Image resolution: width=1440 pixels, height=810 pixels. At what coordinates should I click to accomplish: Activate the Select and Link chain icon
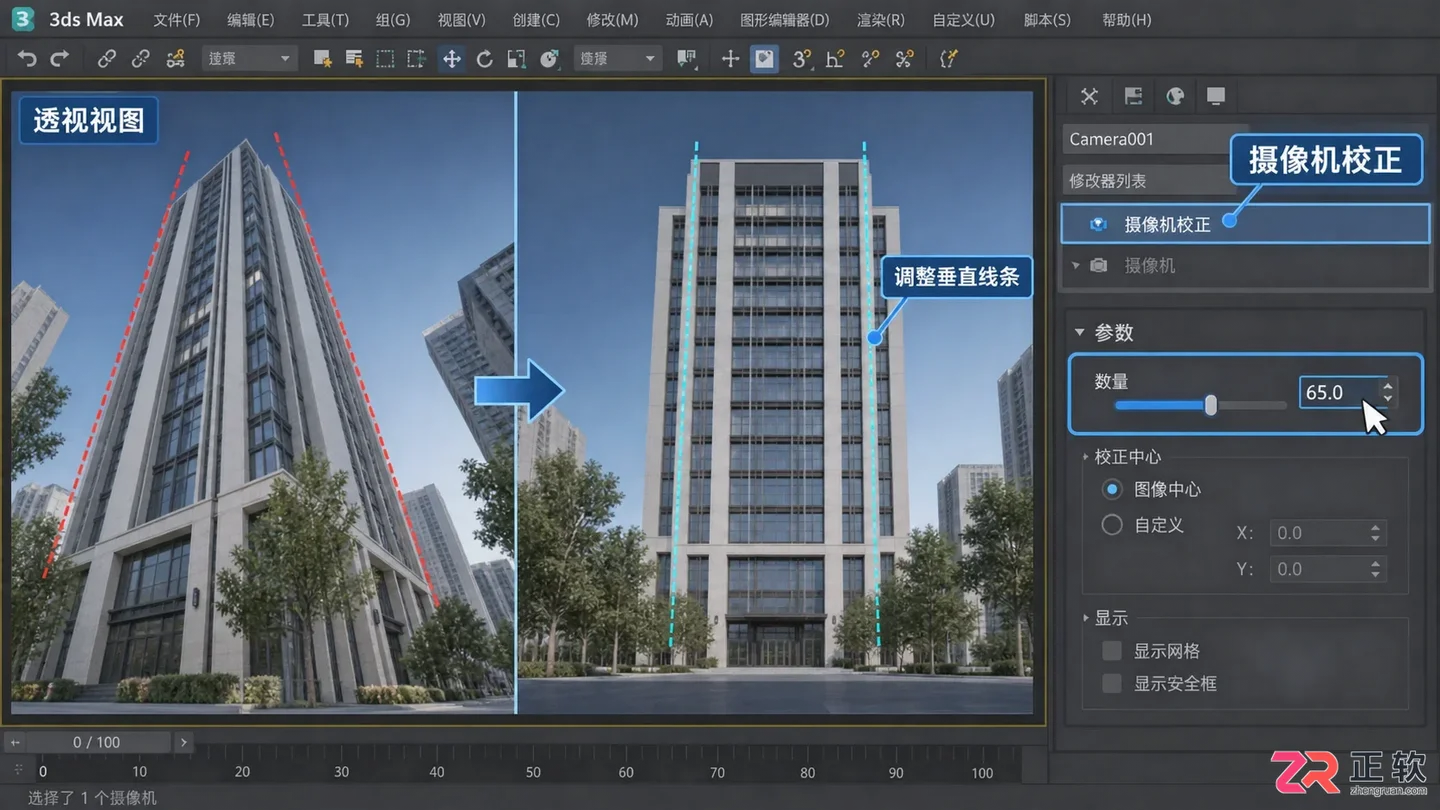[106, 59]
